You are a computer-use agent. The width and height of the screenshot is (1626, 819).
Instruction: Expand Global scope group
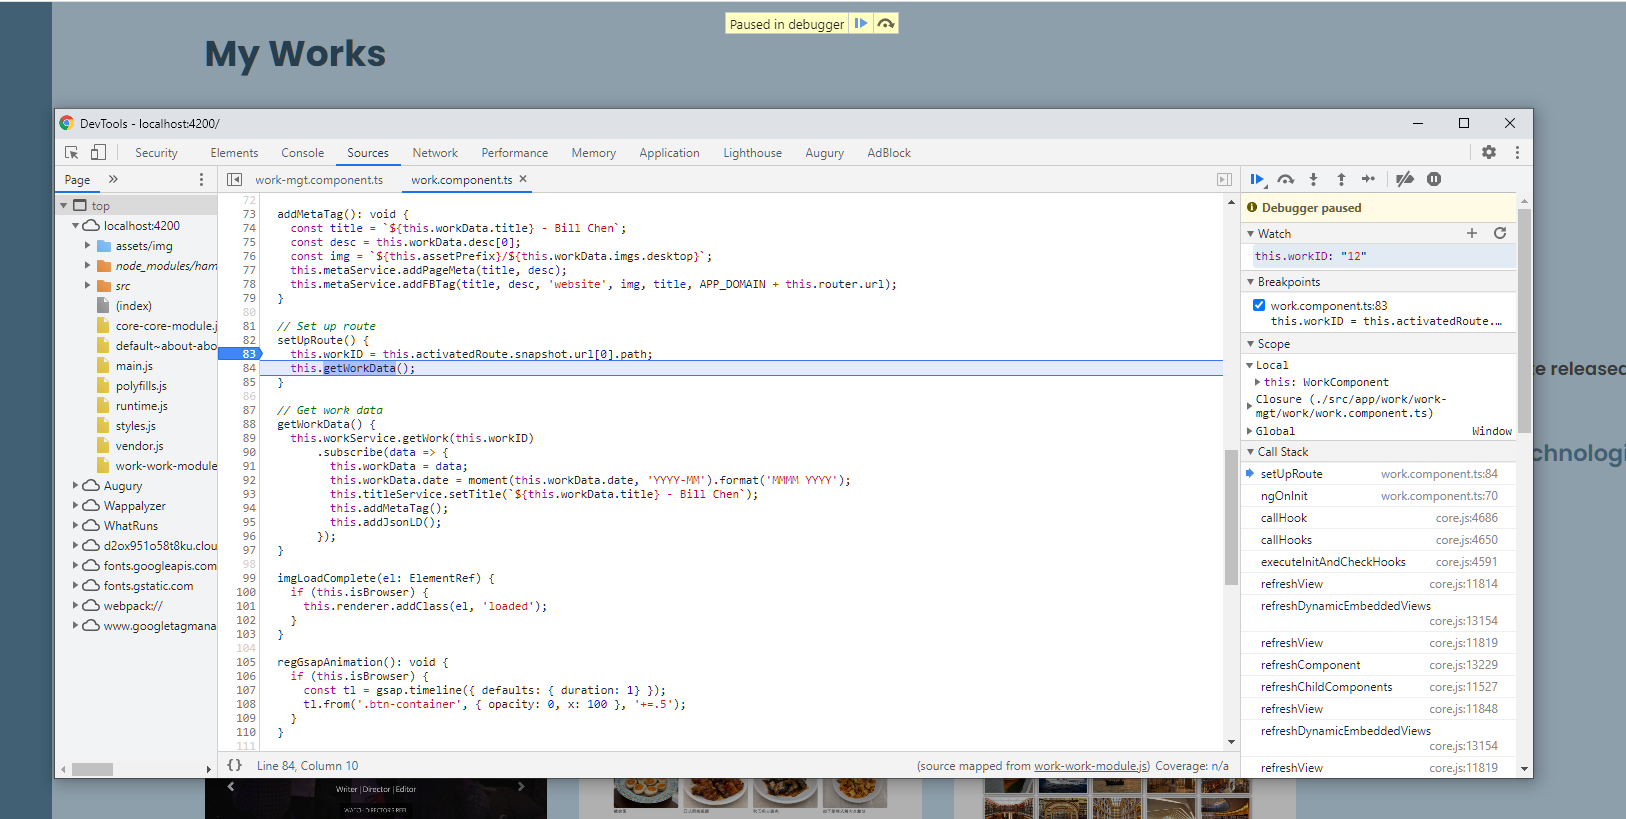pos(1250,431)
